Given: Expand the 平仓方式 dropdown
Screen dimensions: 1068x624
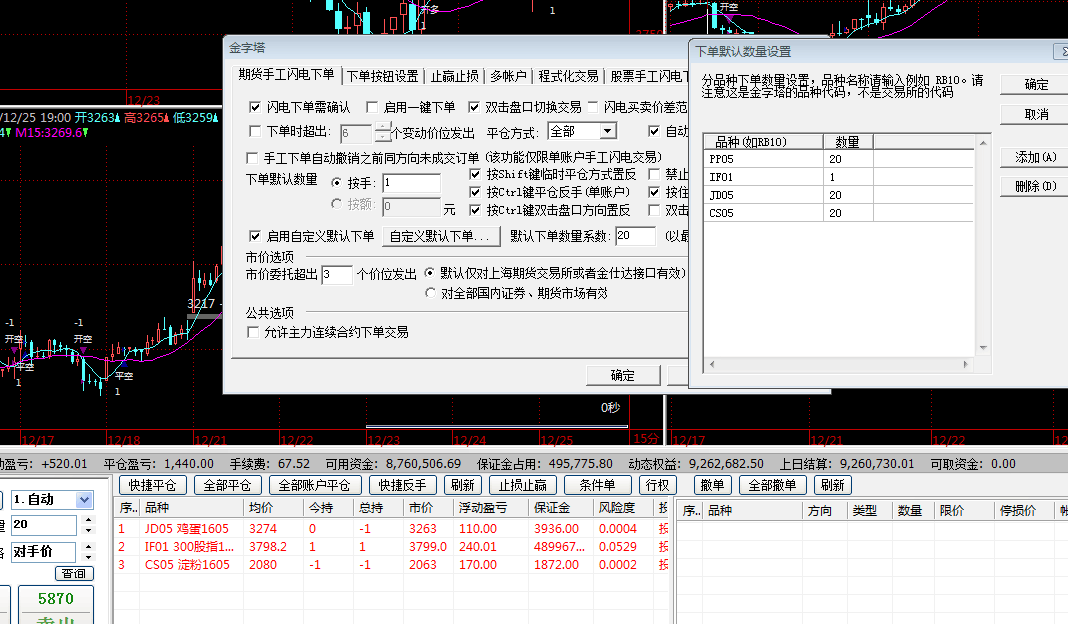Looking at the screenshot, I should [x=608, y=132].
